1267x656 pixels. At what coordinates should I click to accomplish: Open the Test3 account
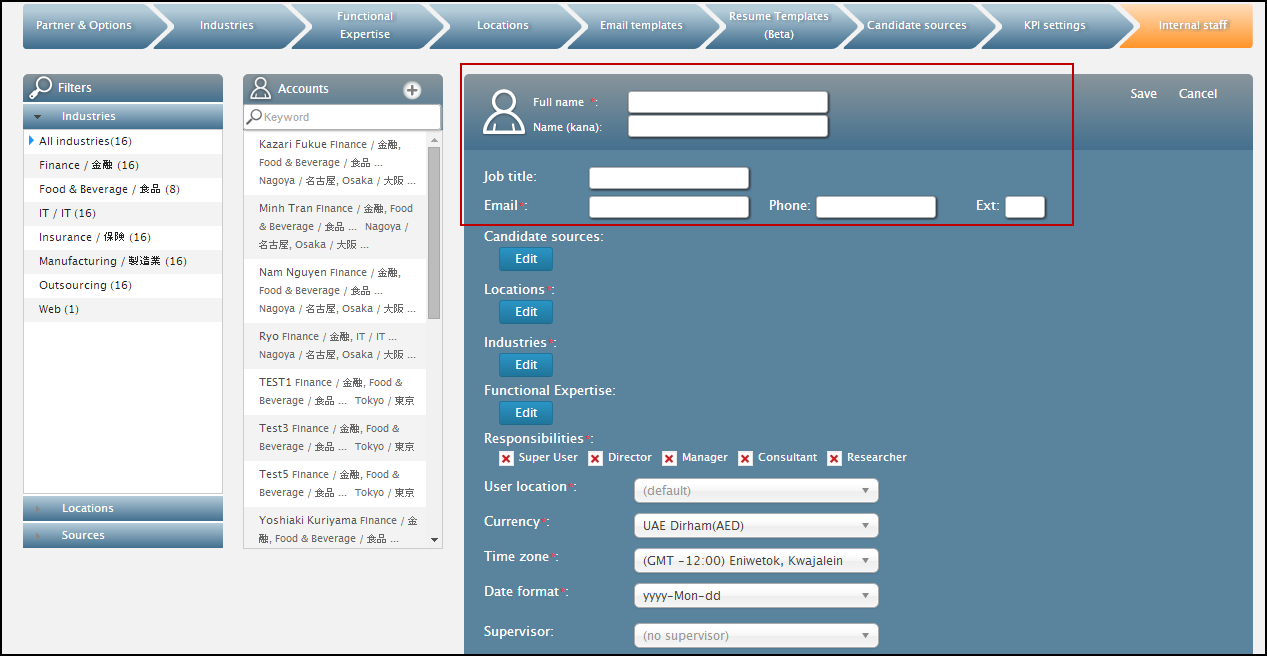[336, 438]
